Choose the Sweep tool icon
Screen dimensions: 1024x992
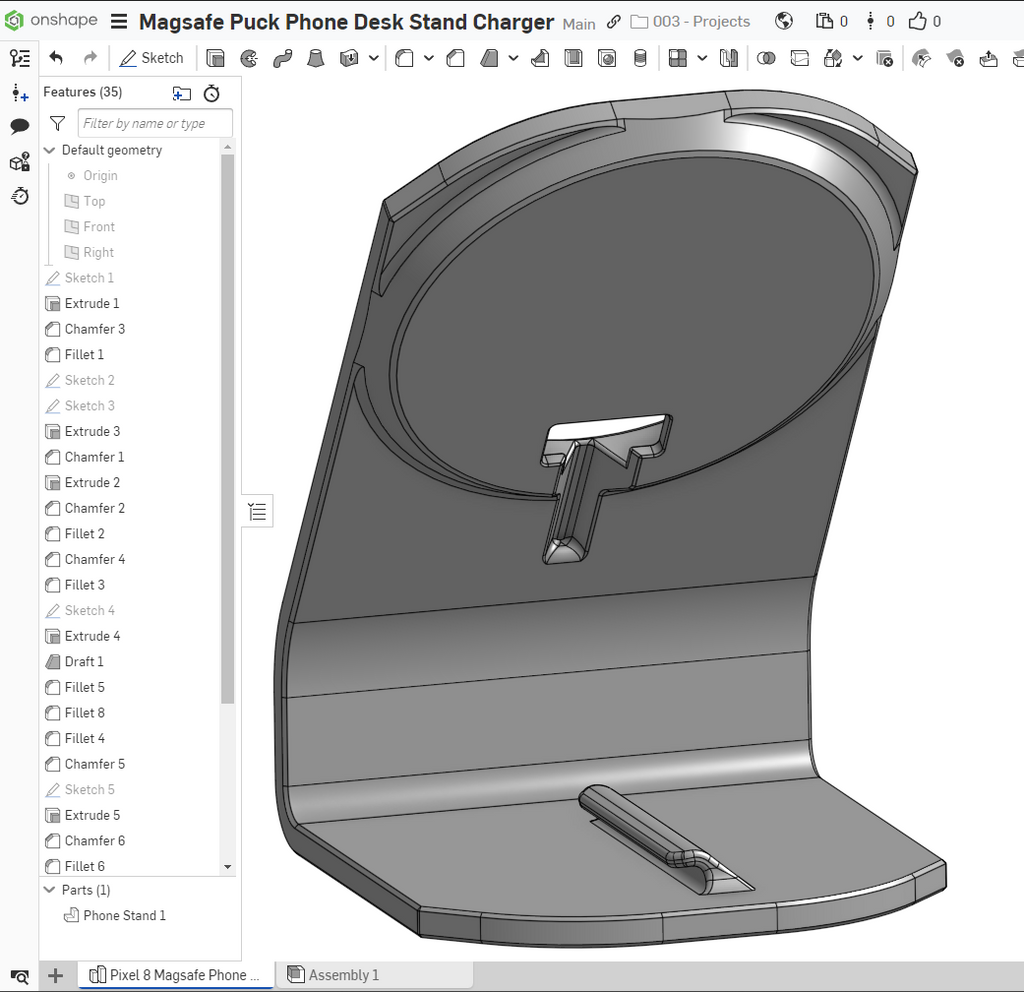coord(283,59)
